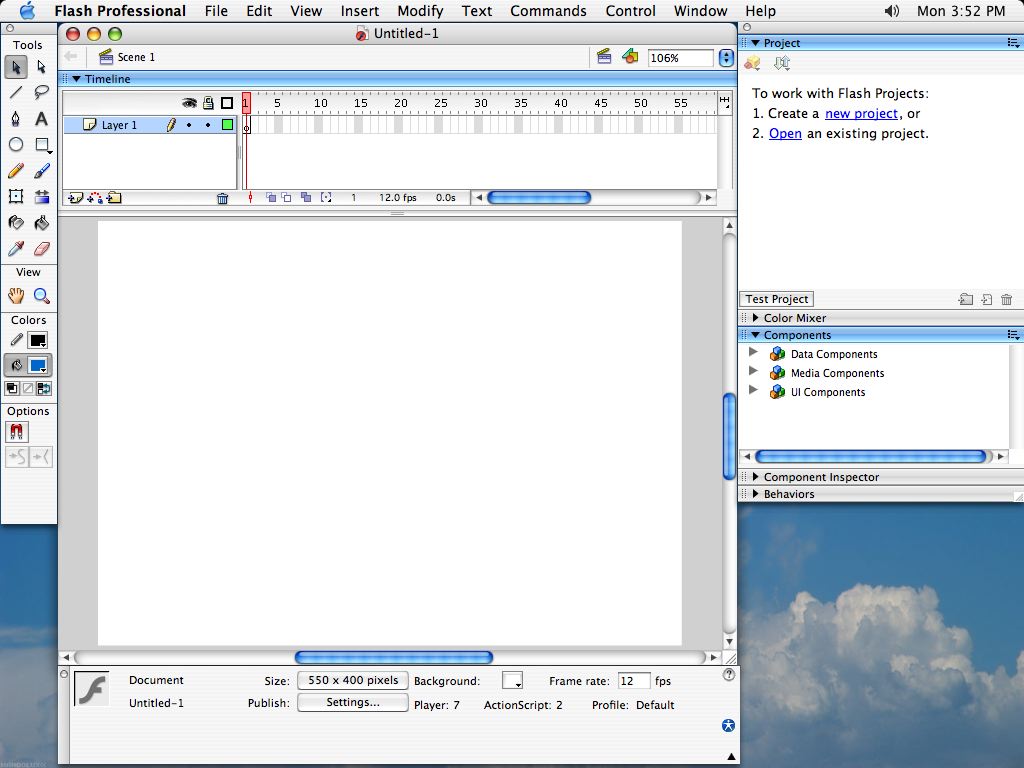The width and height of the screenshot is (1024, 768).
Task: Open the Commands menu
Action: pyautogui.click(x=548, y=11)
